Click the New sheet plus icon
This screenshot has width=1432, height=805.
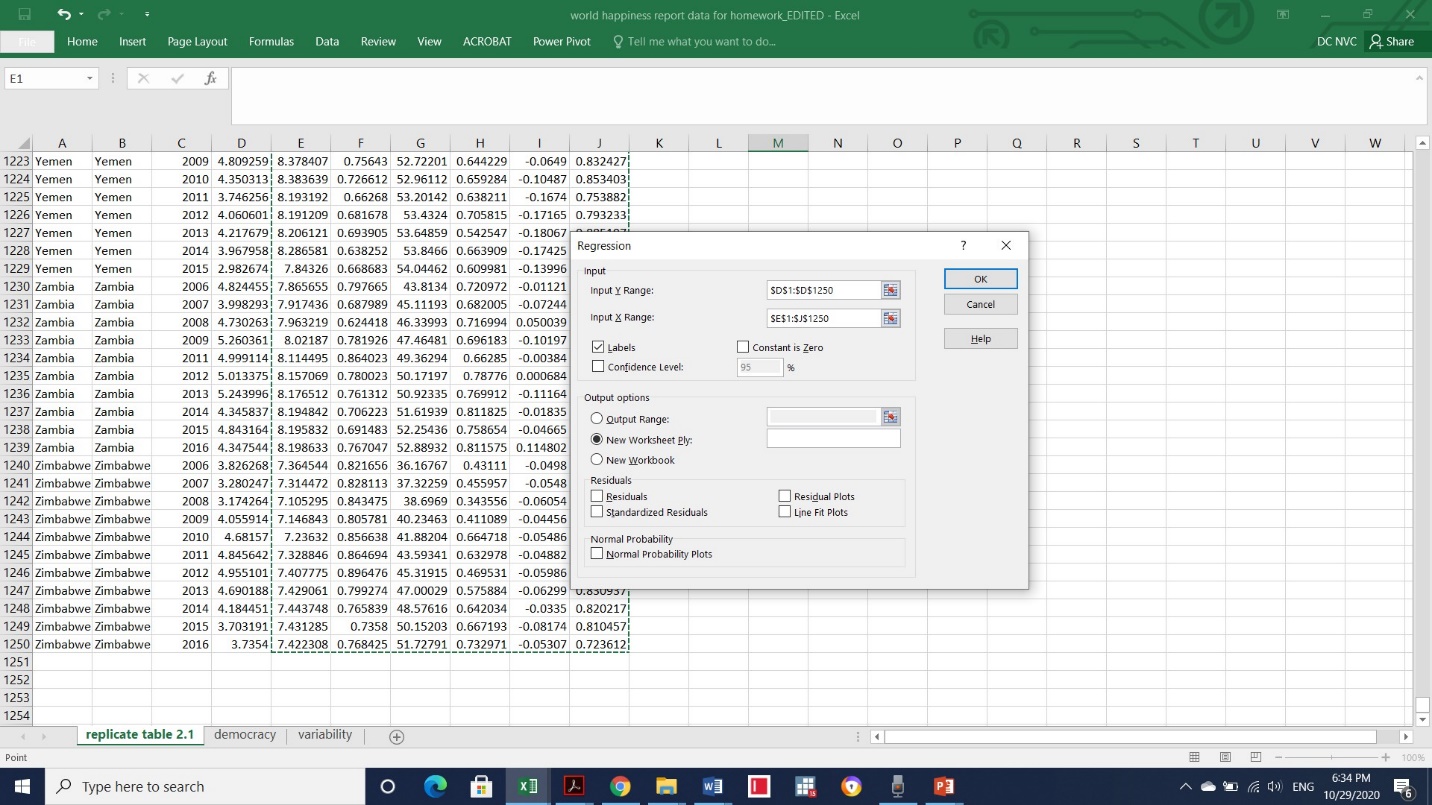tap(396, 737)
